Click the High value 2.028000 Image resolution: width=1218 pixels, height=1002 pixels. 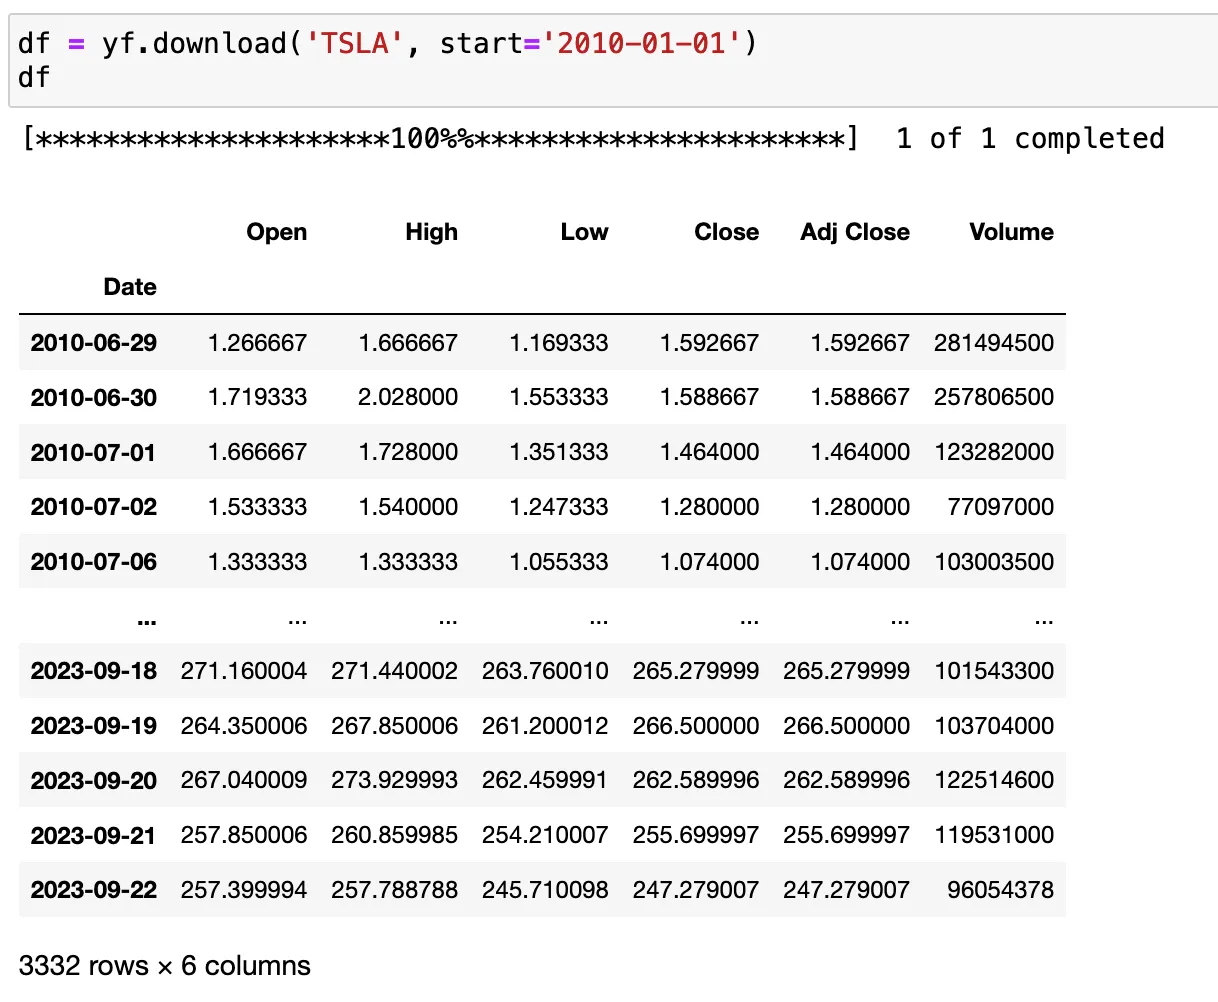pos(408,398)
